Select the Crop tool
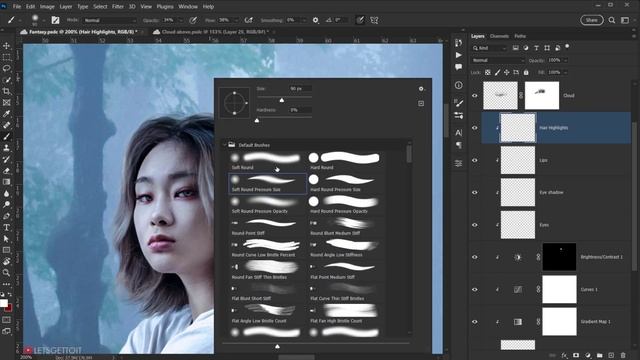This screenshot has width=640, height=360. click(7, 91)
